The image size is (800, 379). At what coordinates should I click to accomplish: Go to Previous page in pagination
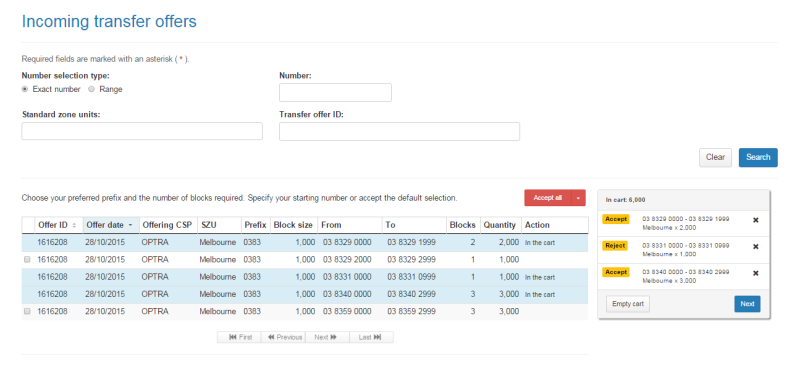pyautogui.click(x=283, y=337)
